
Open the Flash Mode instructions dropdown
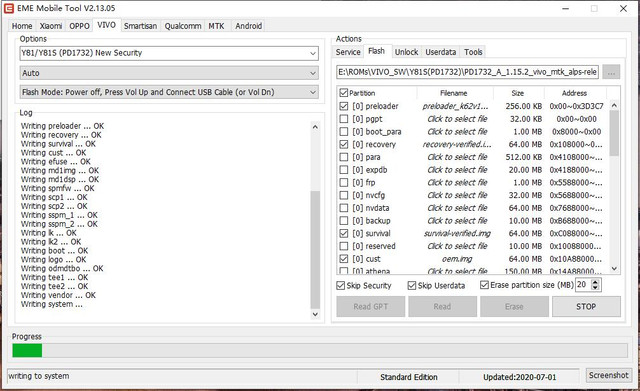pos(169,92)
